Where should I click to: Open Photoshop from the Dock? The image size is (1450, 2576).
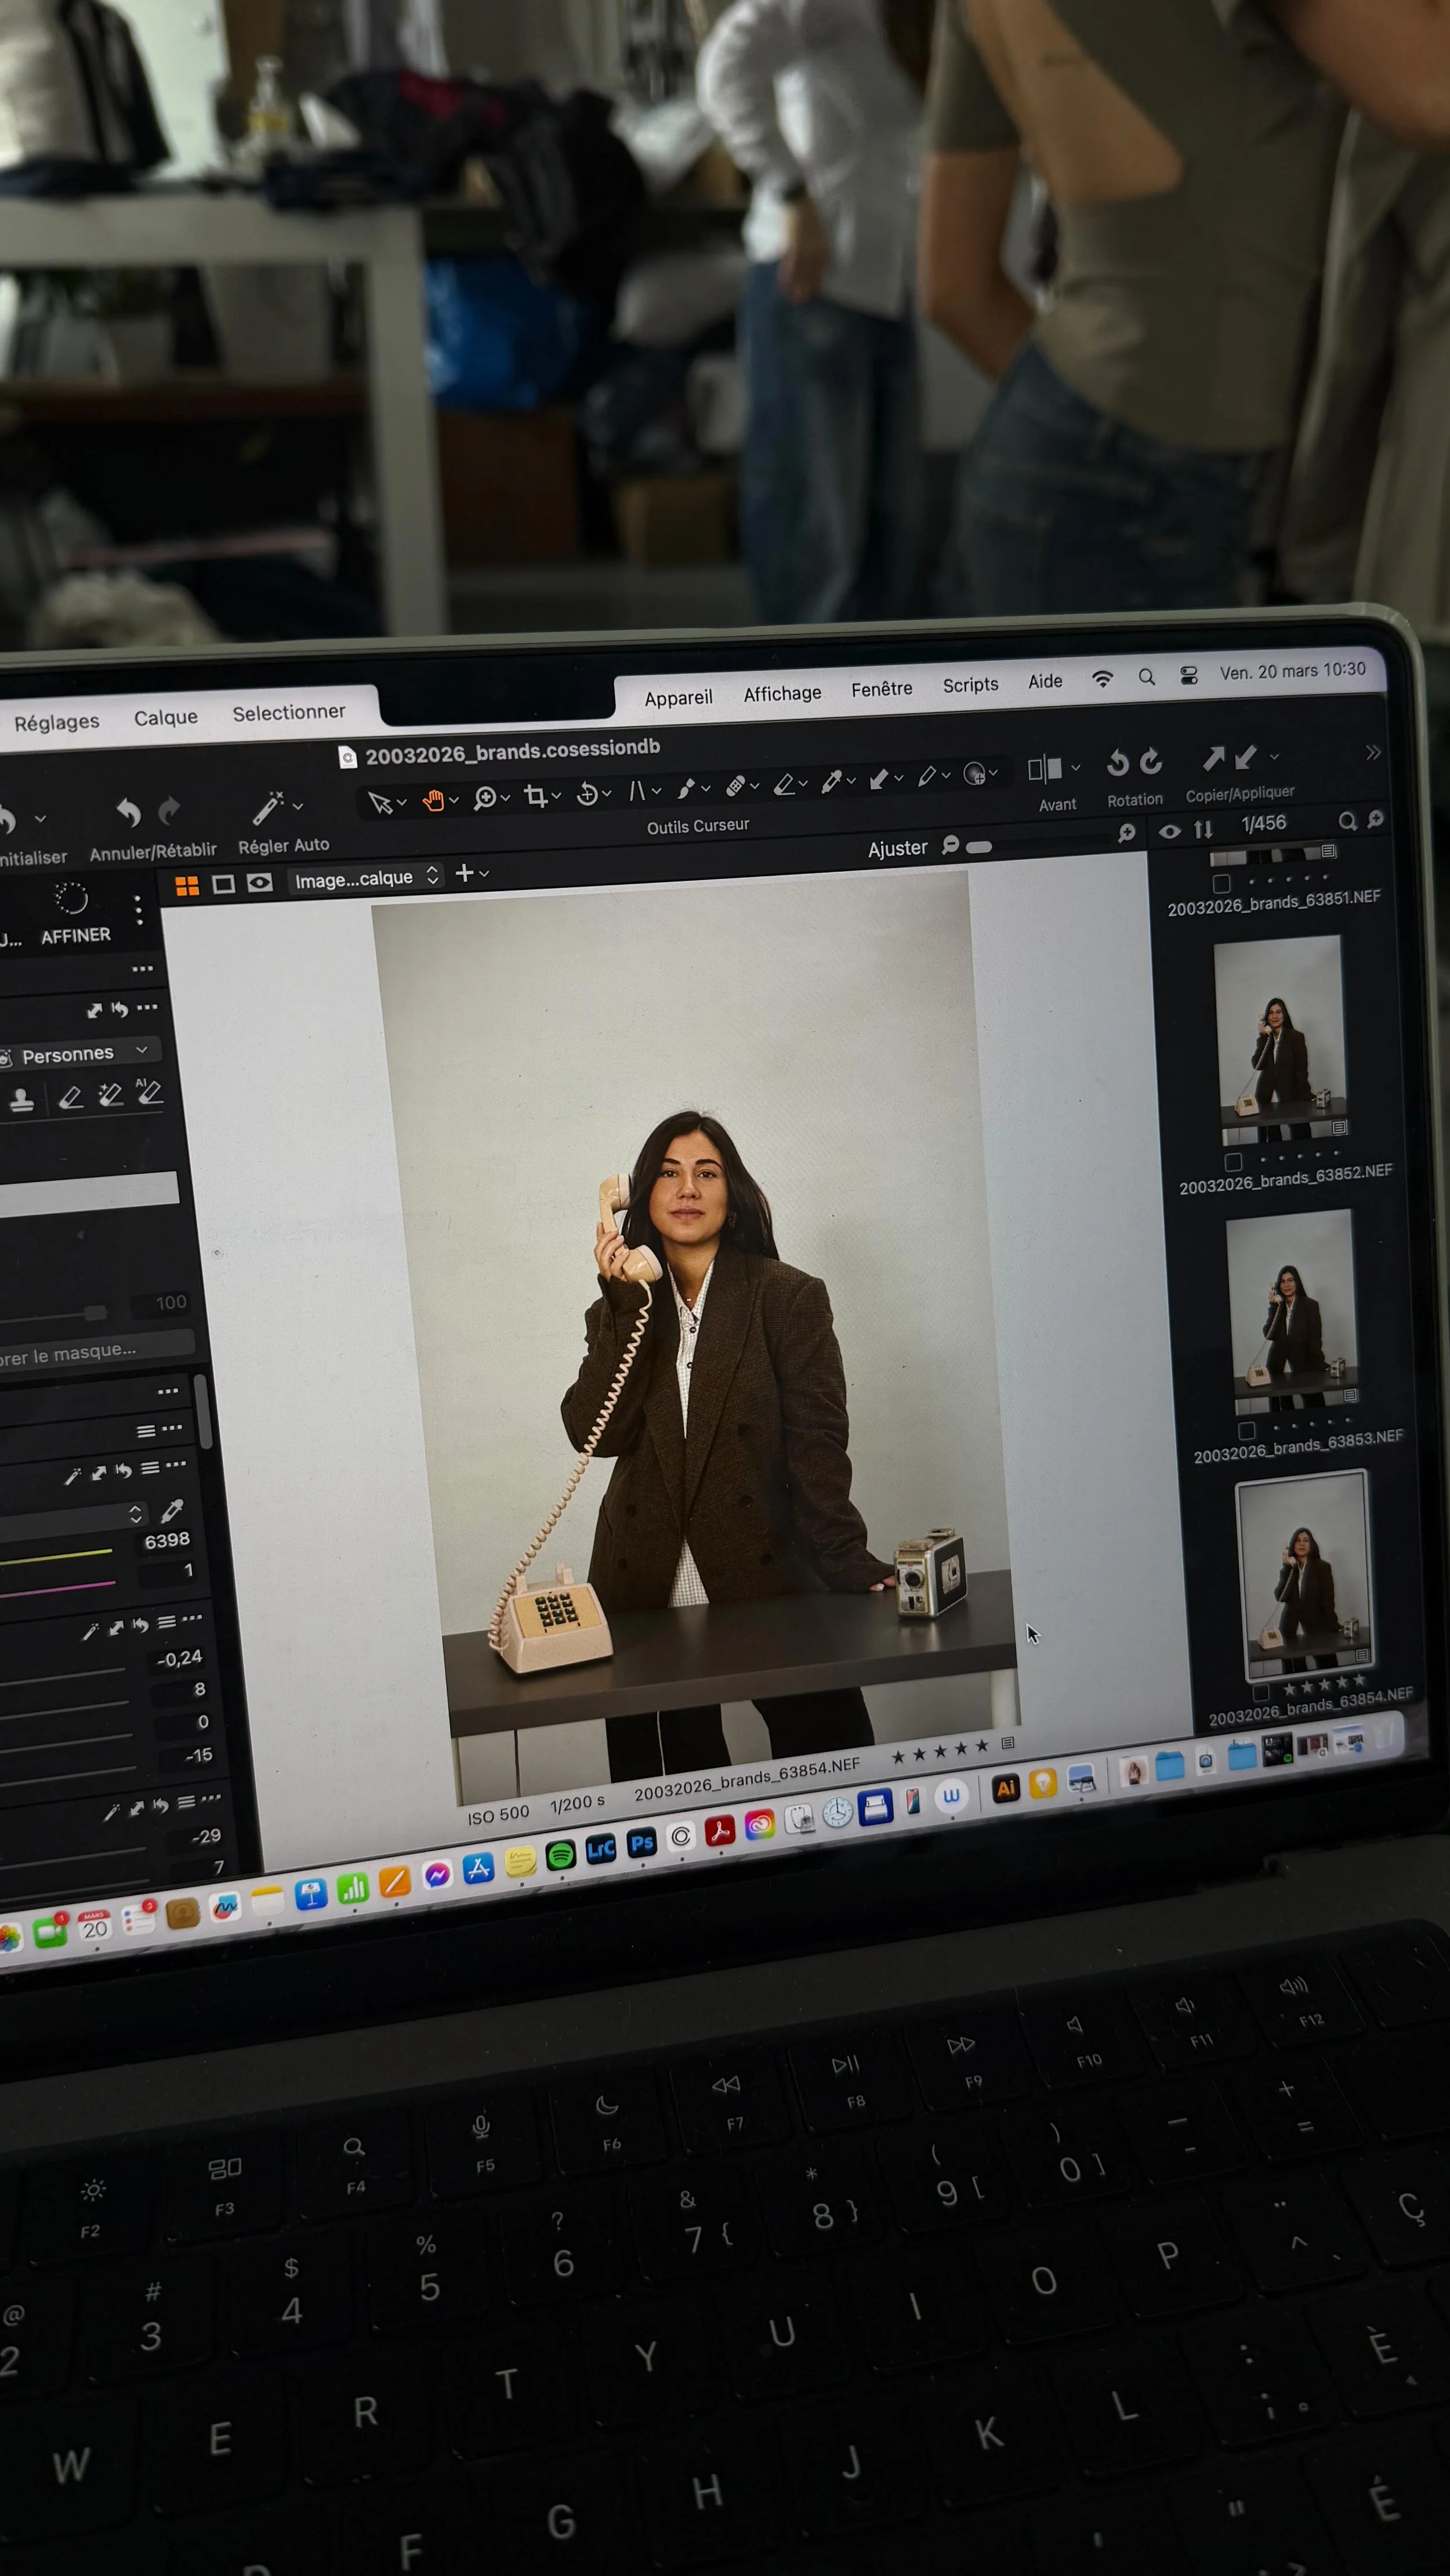641,1844
